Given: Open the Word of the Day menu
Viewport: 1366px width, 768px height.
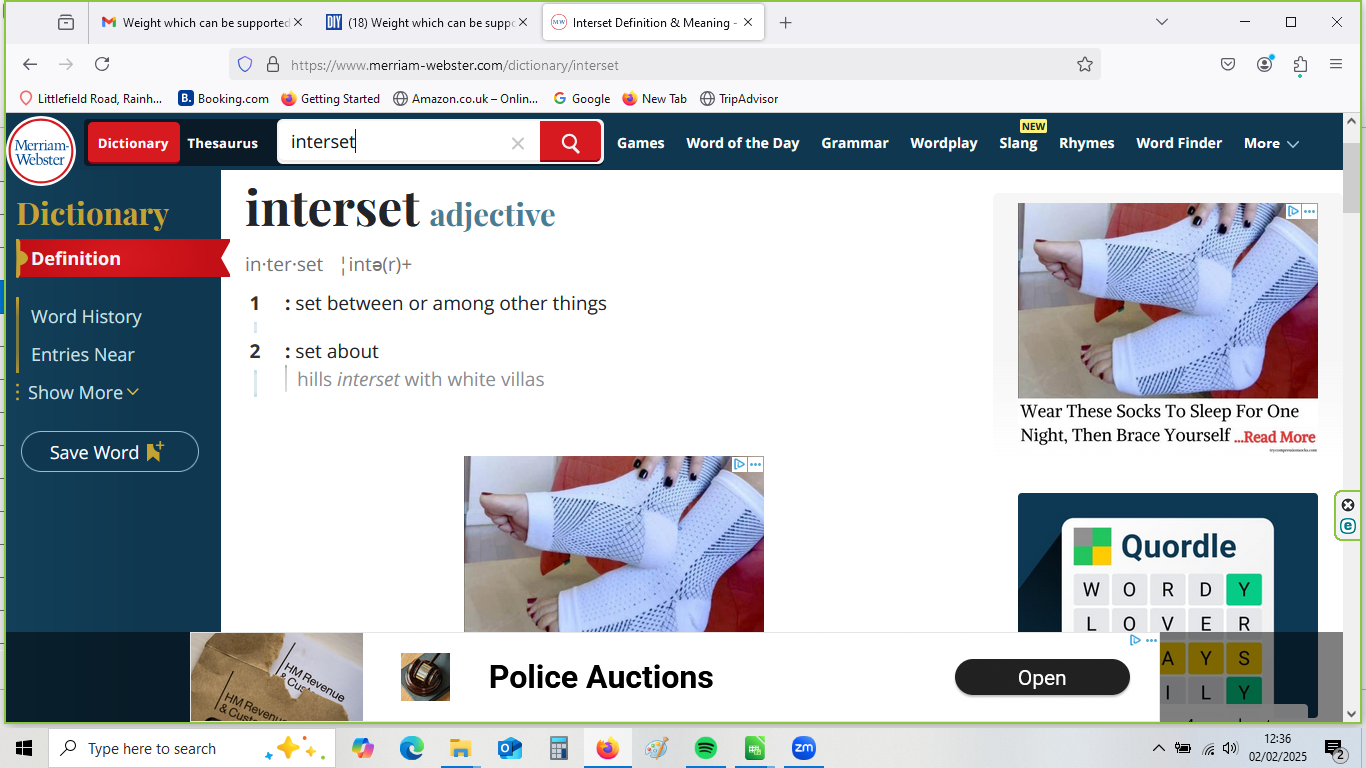Looking at the screenshot, I should 742,143.
